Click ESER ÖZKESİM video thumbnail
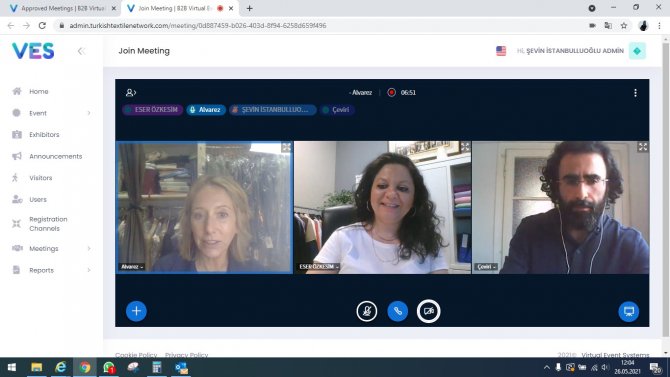 [383, 207]
